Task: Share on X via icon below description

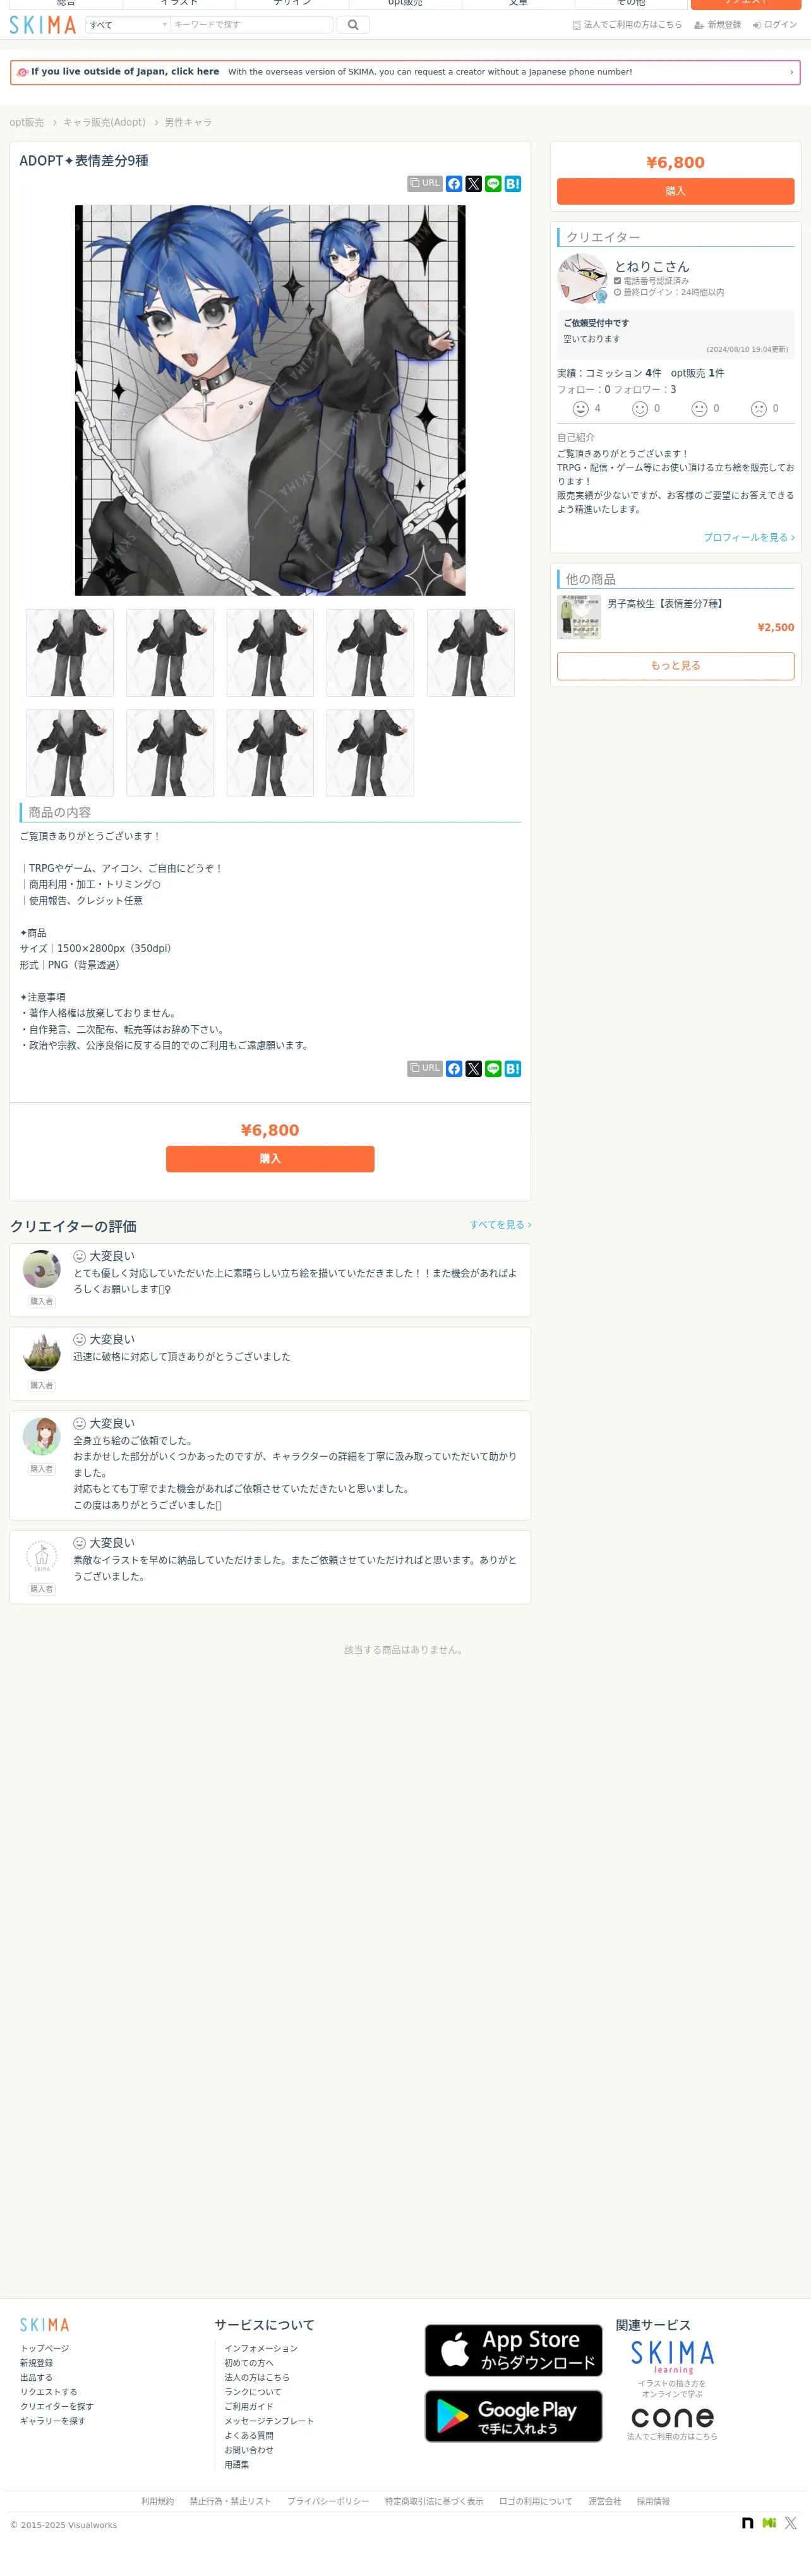Action: [x=474, y=1069]
